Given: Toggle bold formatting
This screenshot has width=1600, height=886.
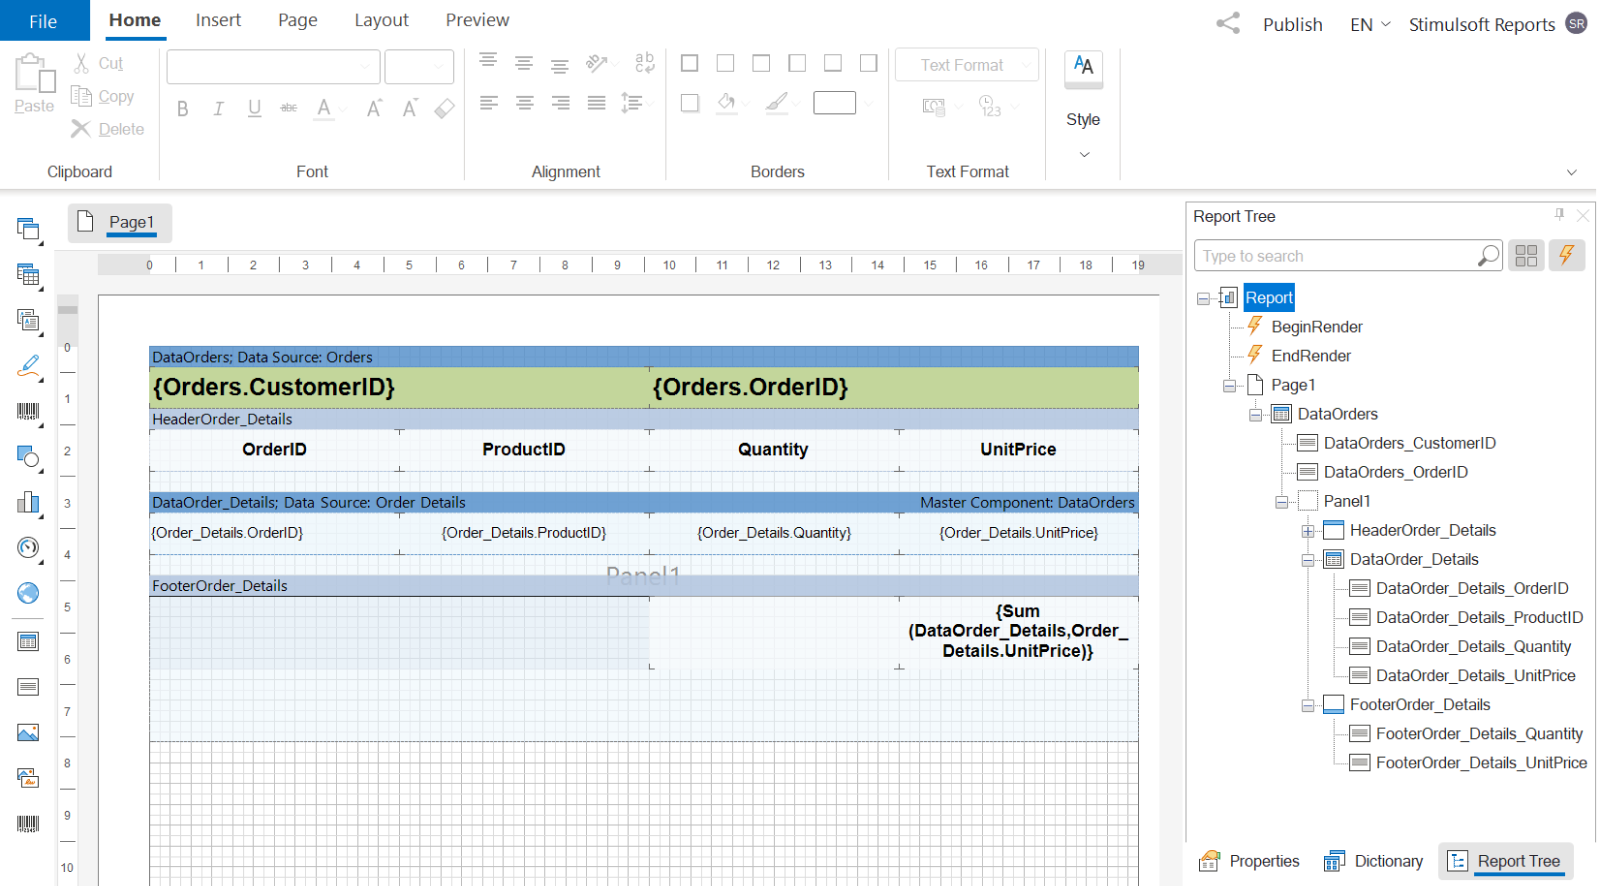Looking at the screenshot, I should (183, 108).
